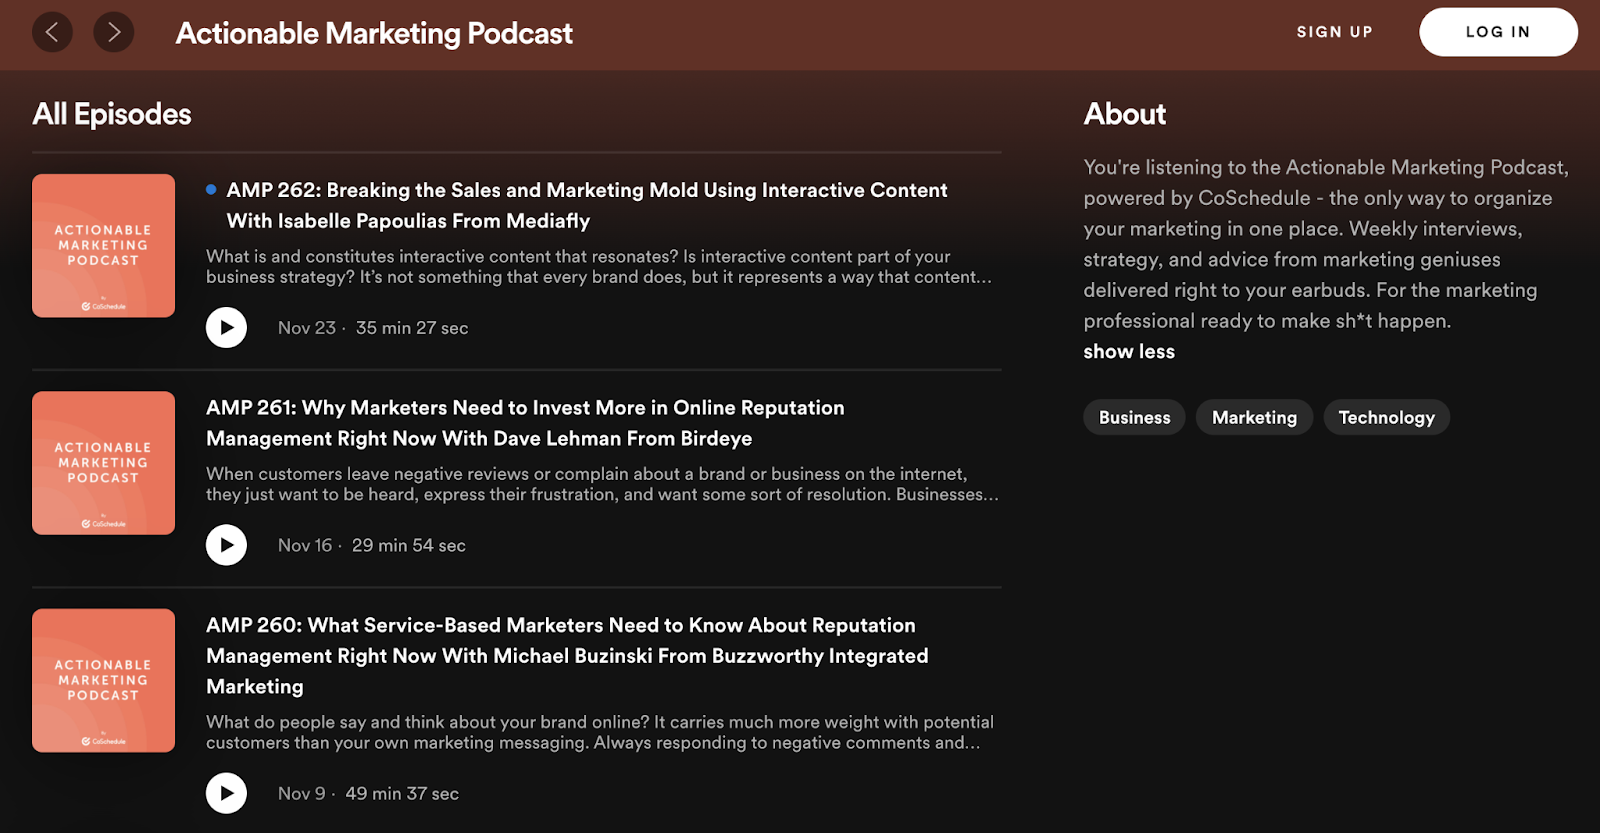The height and width of the screenshot is (833, 1600).
Task: Open the AMP 261 episode cover art
Action: (x=103, y=463)
